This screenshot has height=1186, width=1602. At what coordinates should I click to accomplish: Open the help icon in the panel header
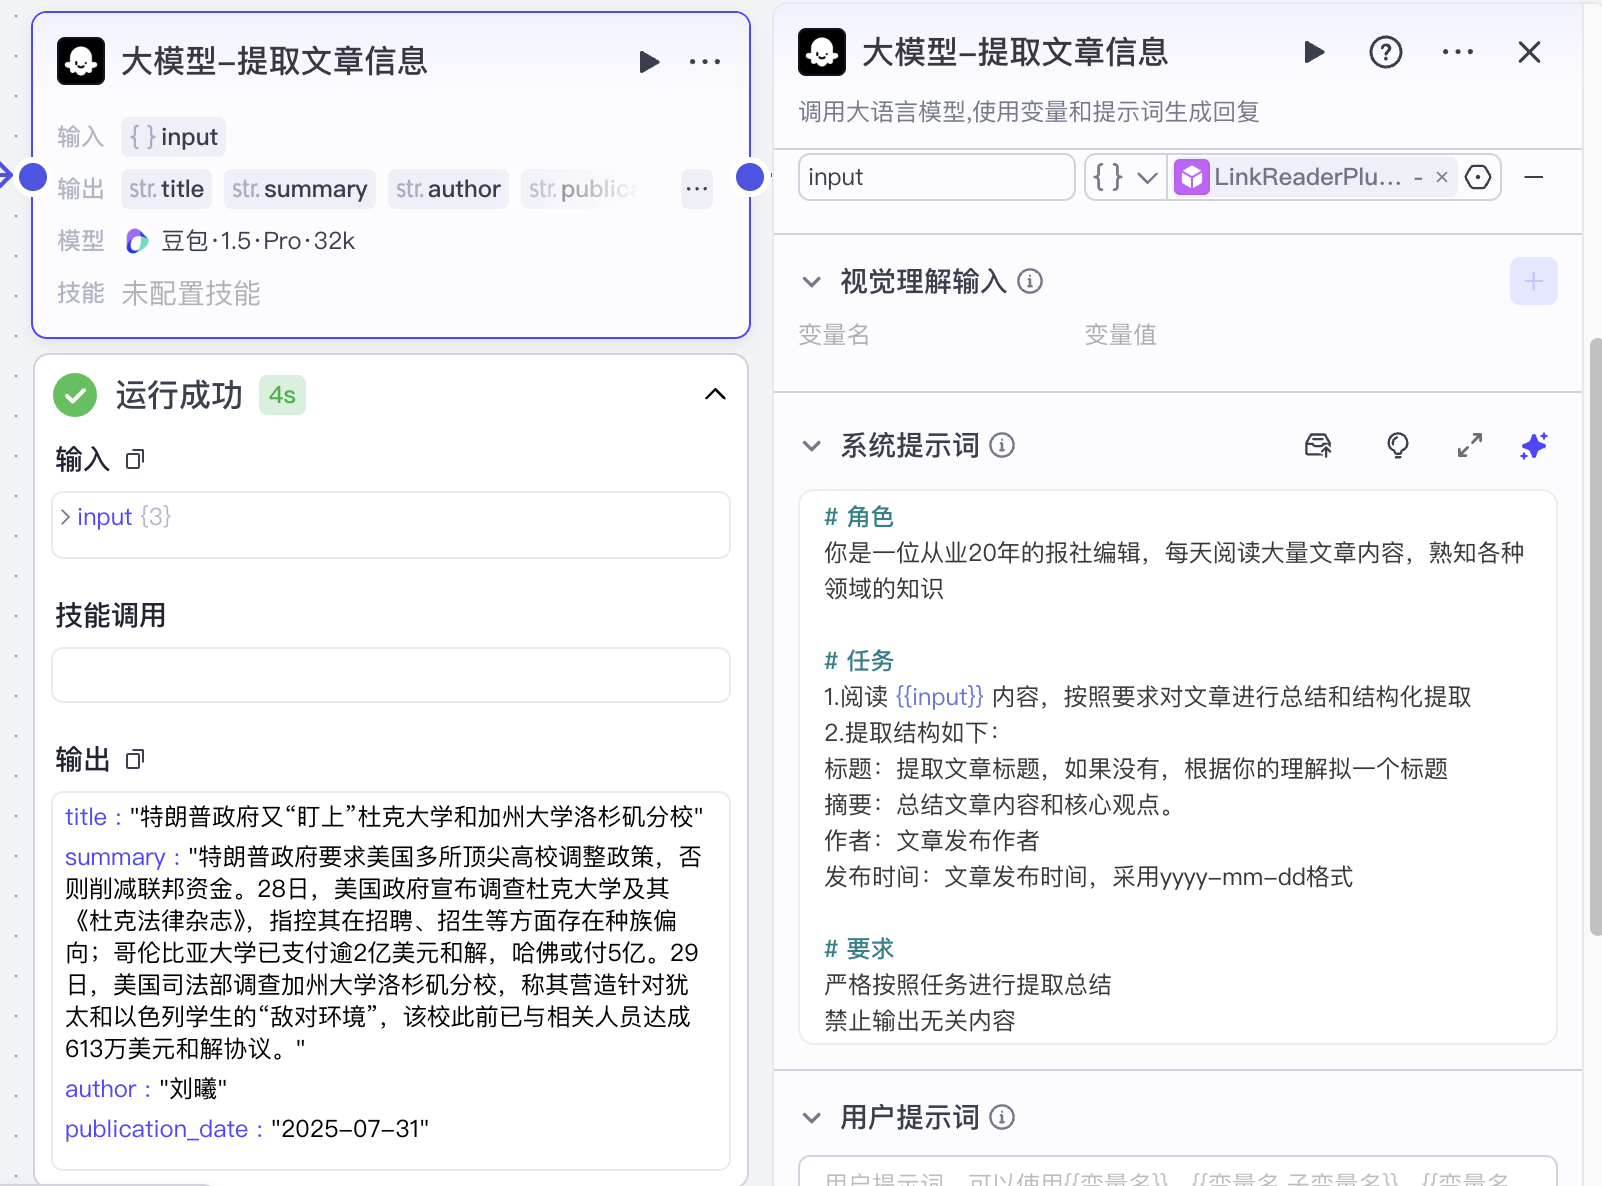click(x=1386, y=52)
